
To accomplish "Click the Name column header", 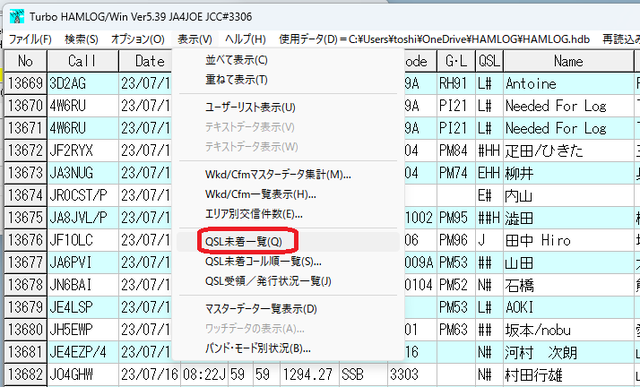I will 568,61.
